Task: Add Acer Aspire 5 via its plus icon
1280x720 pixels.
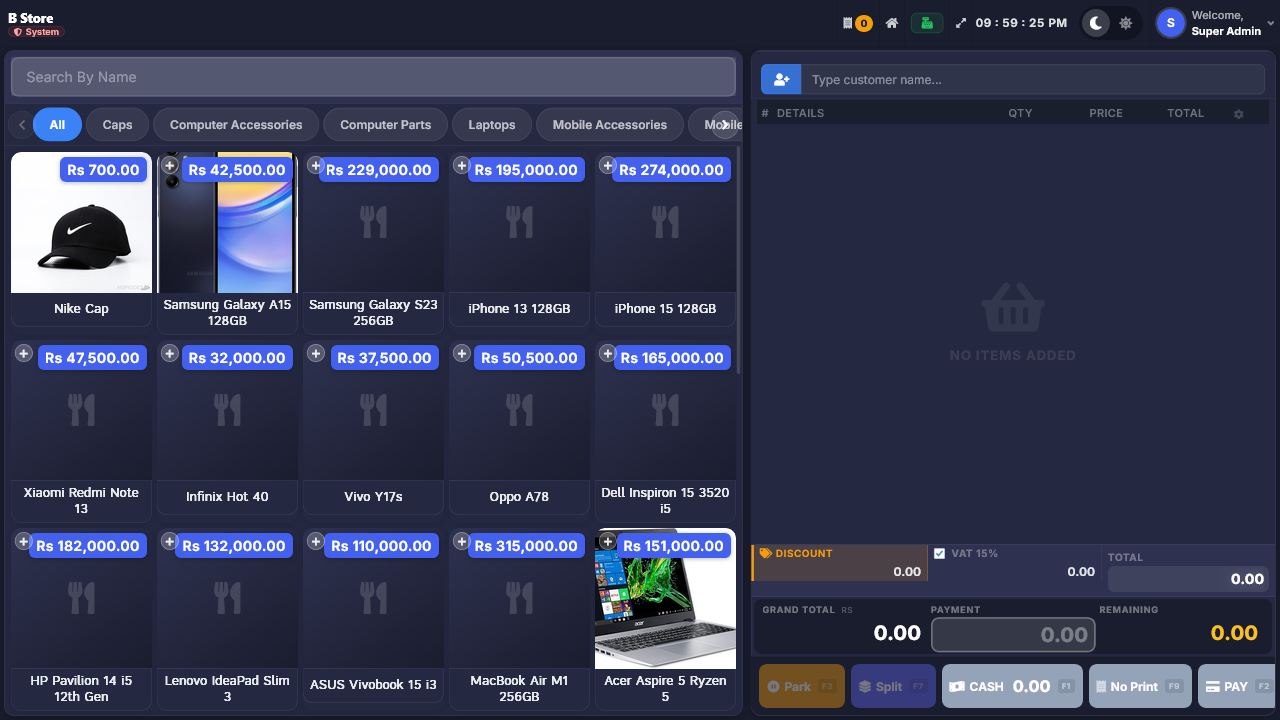Action: 607,541
